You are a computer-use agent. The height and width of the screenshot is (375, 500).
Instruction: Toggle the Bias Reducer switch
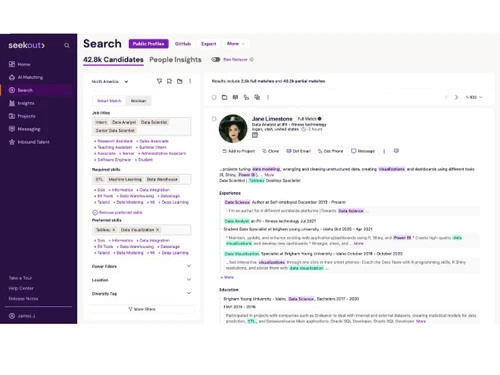coord(216,60)
